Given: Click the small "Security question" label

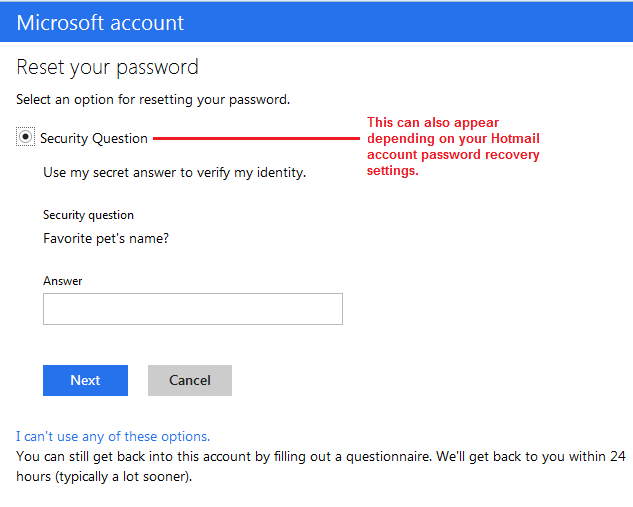Looking at the screenshot, I should 88,215.
